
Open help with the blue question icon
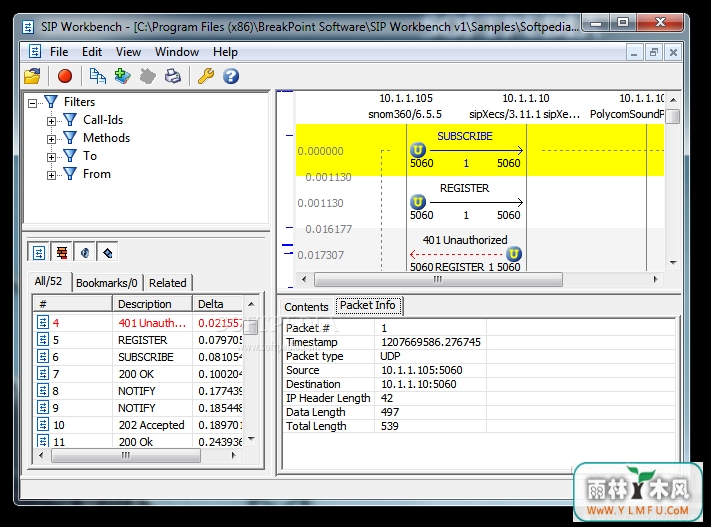[231, 76]
